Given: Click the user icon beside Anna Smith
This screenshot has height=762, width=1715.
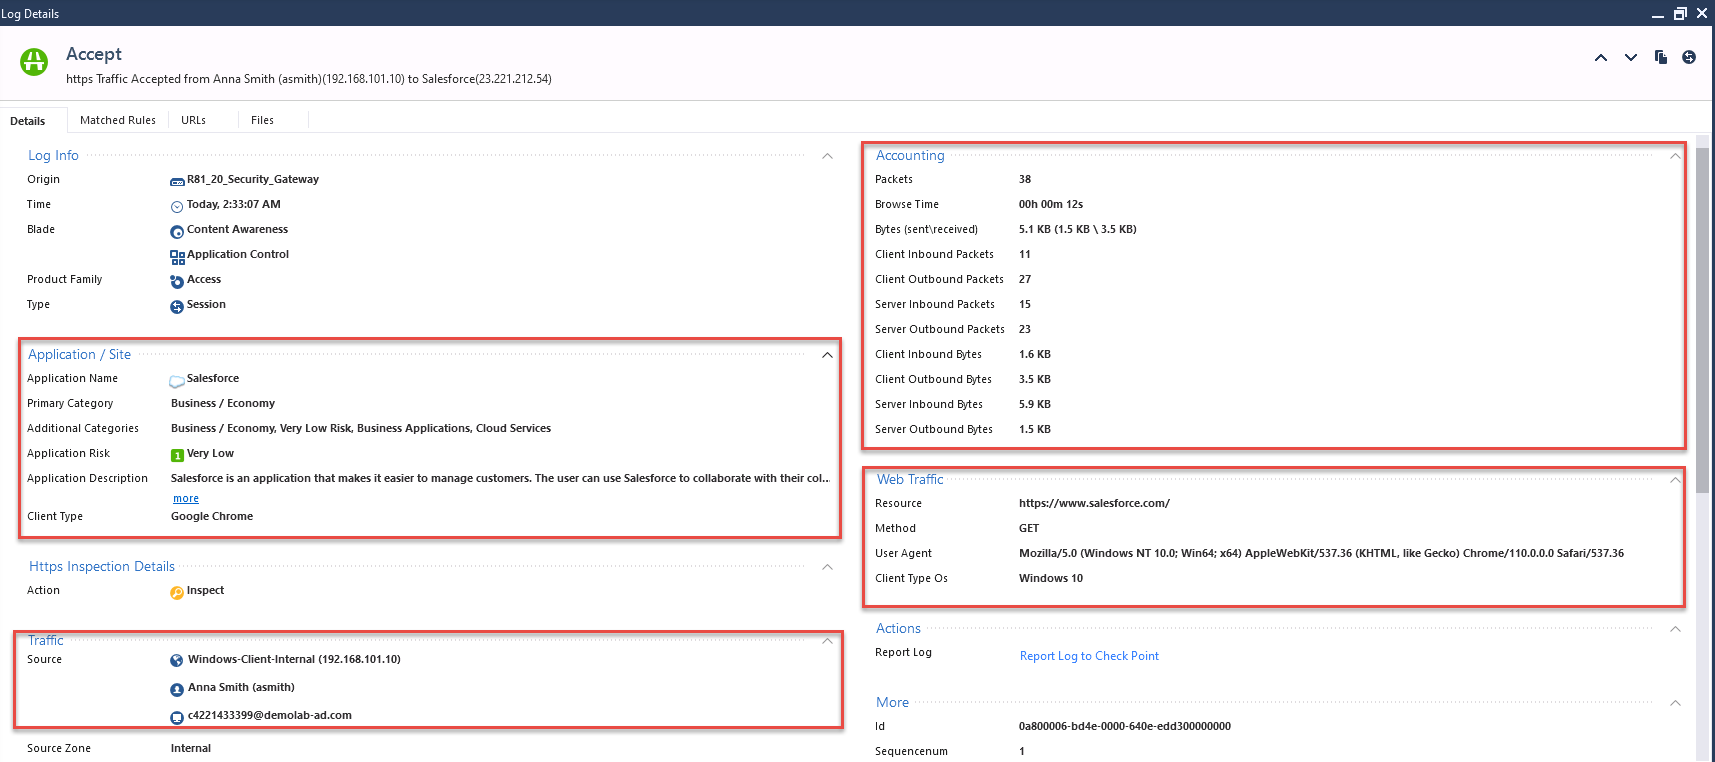Looking at the screenshot, I should click(x=177, y=689).
